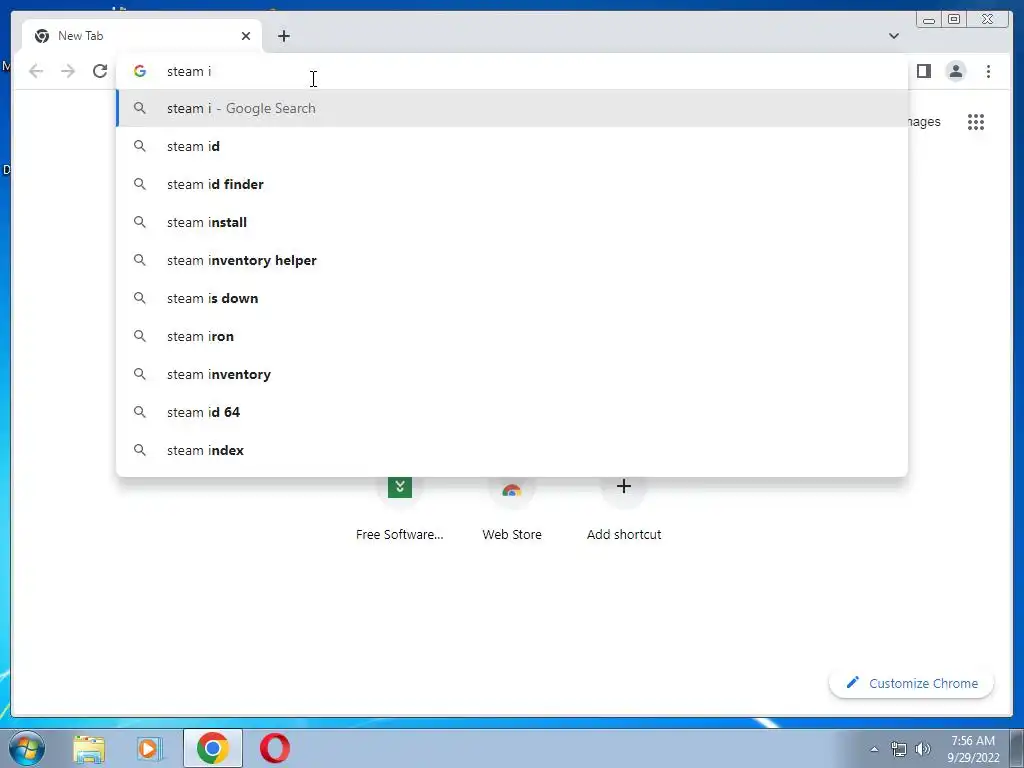1024x768 pixels.
Task: Click the forward navigation arrow
Action: pyautogui.click(x=68, y=71)
